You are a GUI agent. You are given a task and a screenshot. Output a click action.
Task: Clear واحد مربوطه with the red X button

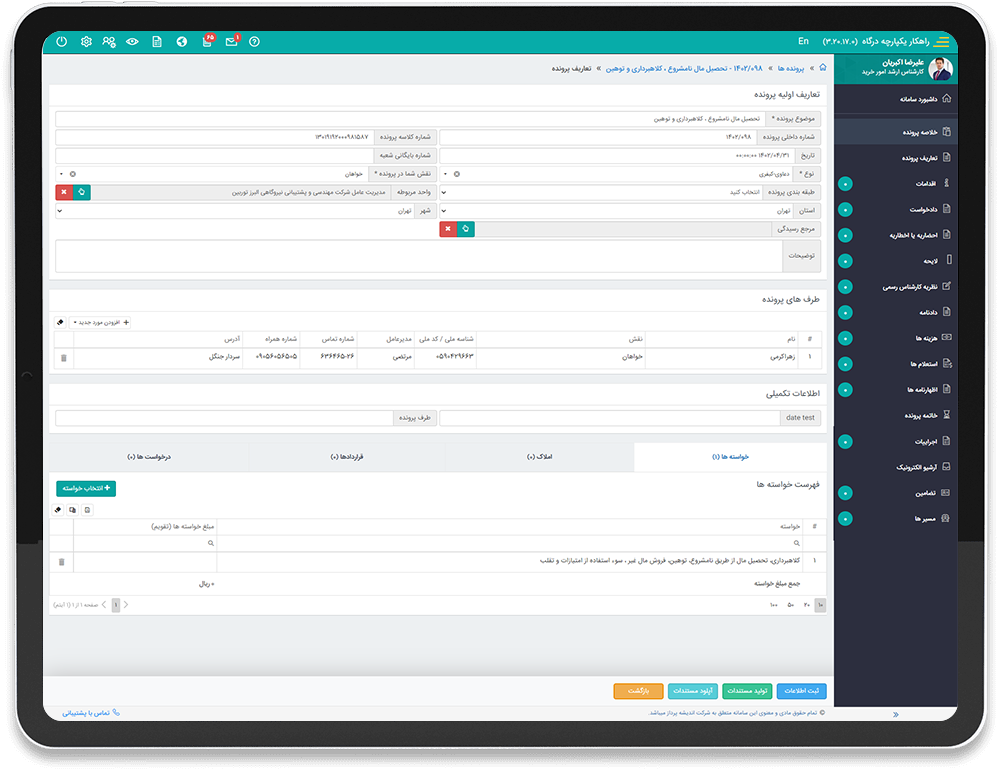pos(64,192)
